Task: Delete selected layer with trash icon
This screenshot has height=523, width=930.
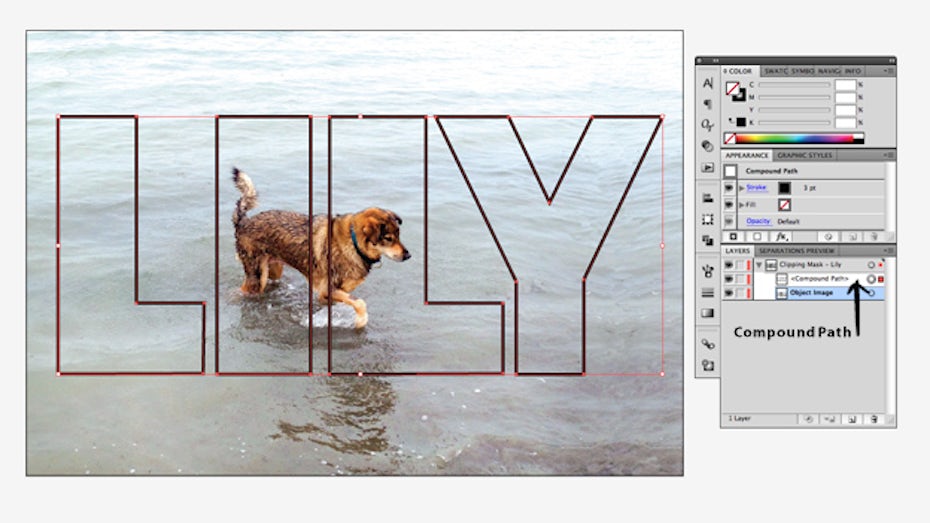Action: coord(874,418)
